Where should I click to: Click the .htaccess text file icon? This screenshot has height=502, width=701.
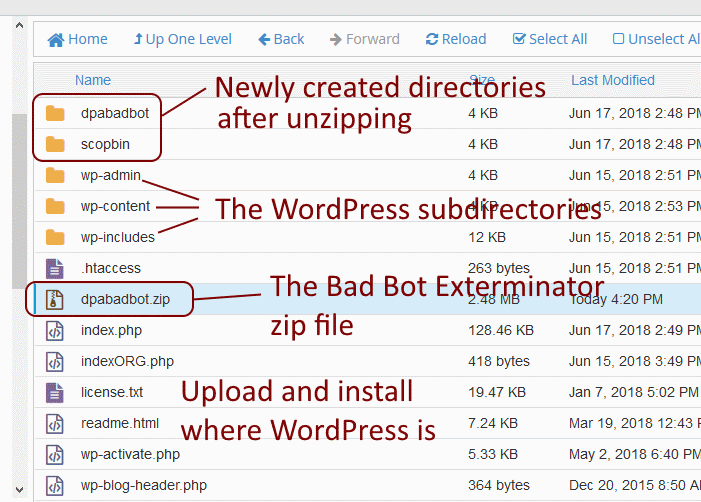coord(55,269)
